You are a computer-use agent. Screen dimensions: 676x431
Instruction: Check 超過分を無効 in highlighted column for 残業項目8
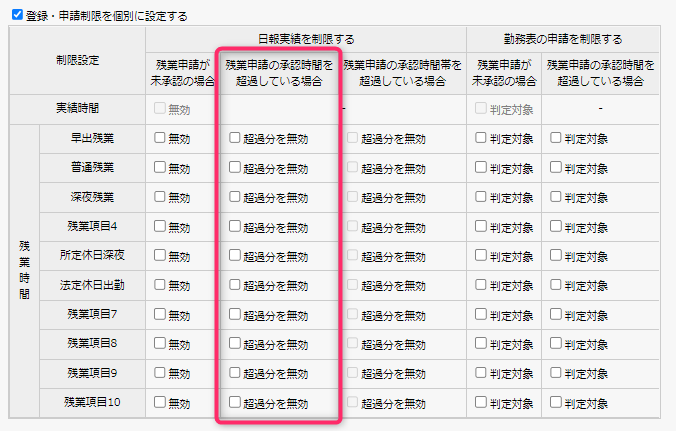(x=235, y=343)
